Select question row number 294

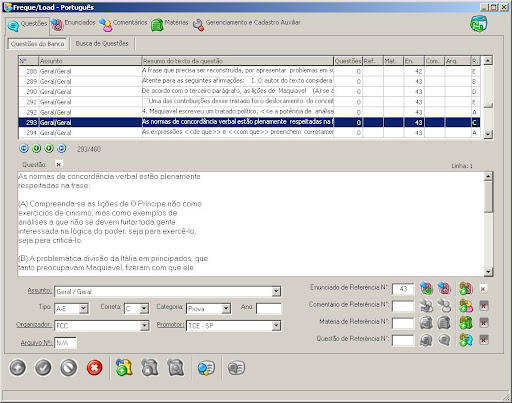(x=249, y=132)
